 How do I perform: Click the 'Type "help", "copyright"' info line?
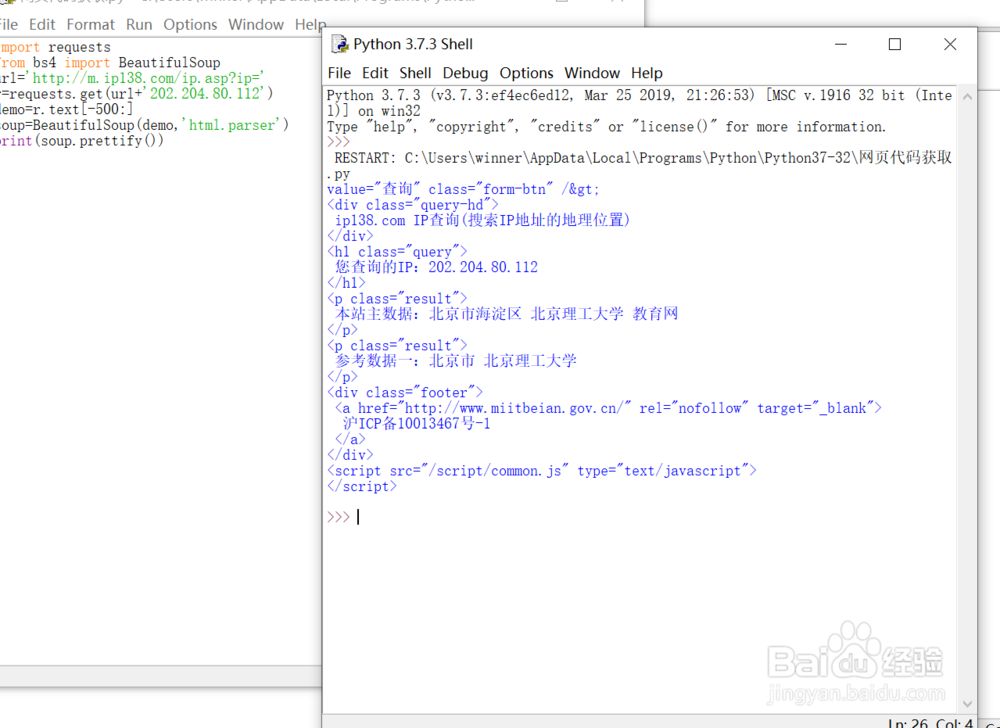(607, 127)
